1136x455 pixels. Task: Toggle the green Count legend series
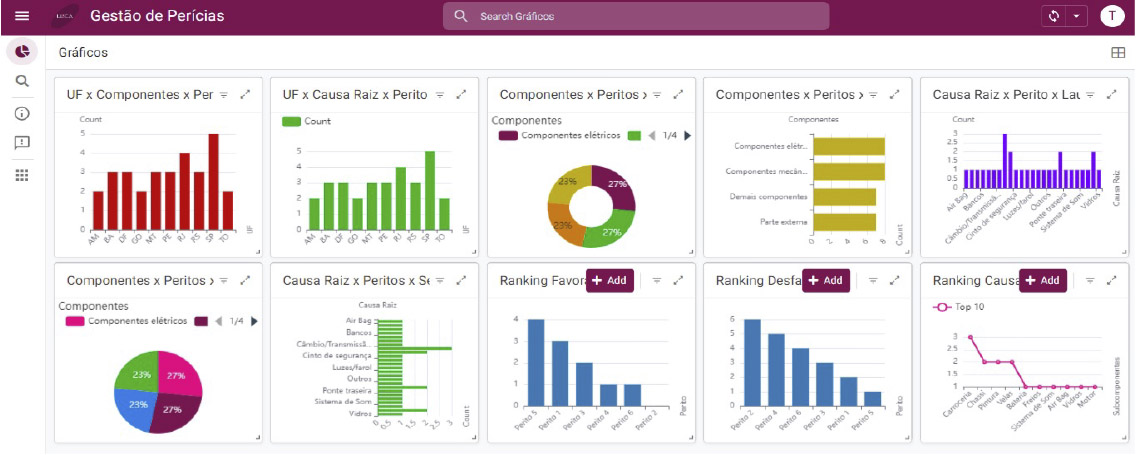point(306,121)
